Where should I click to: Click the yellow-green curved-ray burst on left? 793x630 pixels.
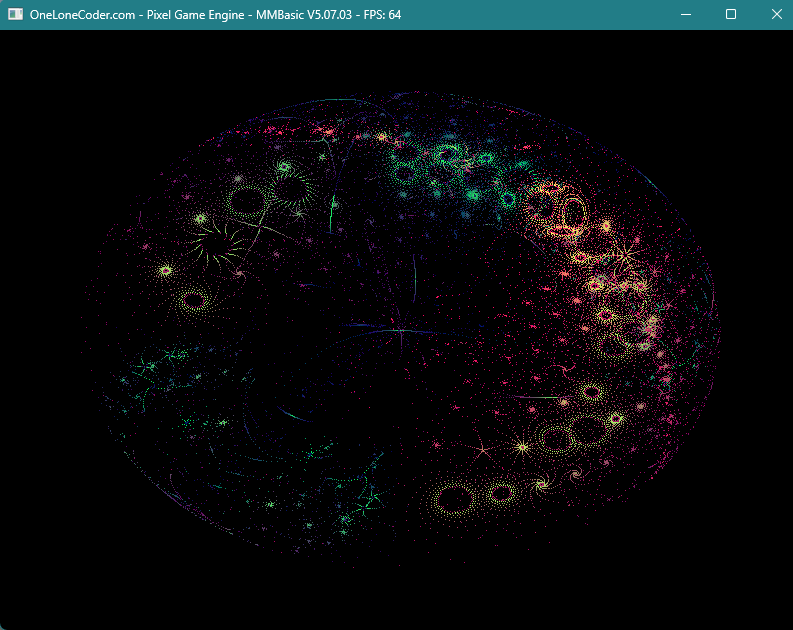(x=213, y=240)
